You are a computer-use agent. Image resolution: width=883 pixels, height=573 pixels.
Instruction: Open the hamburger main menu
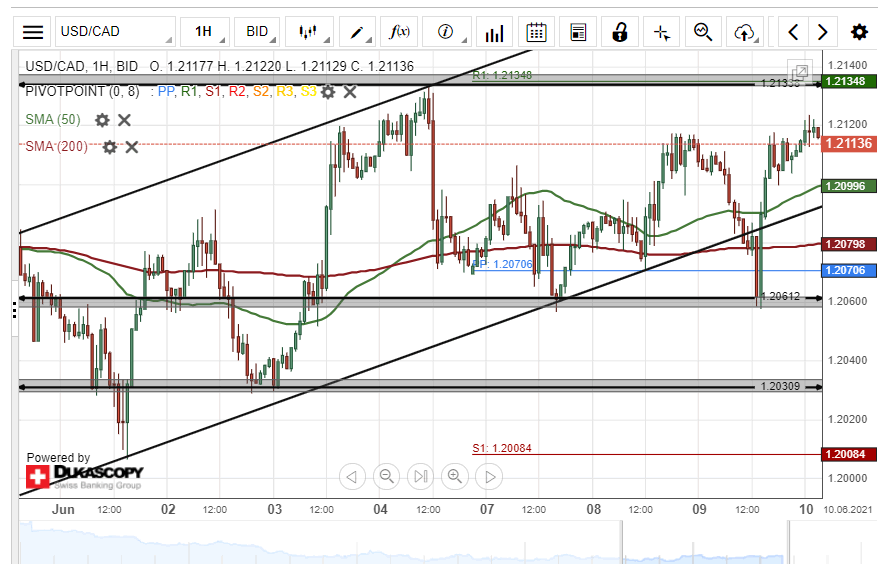click(x=33, y=32)
